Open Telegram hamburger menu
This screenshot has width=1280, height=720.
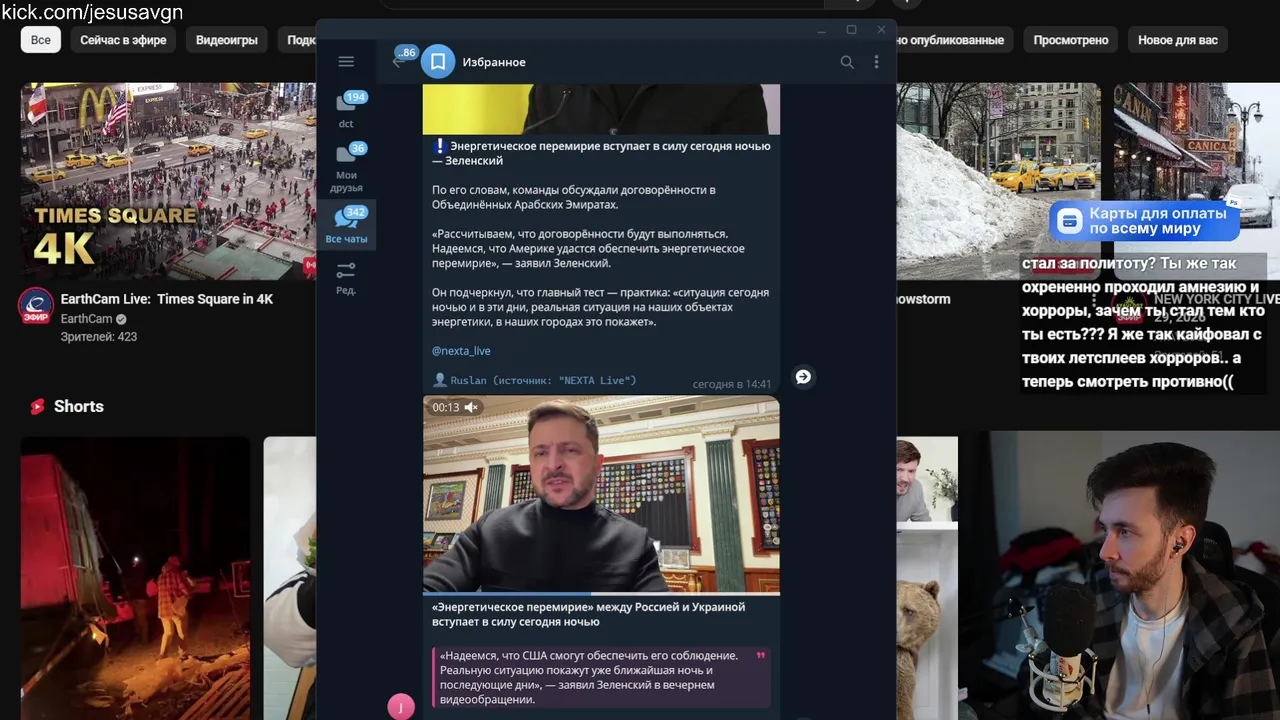pyautogui.click(x=346, y=61)
